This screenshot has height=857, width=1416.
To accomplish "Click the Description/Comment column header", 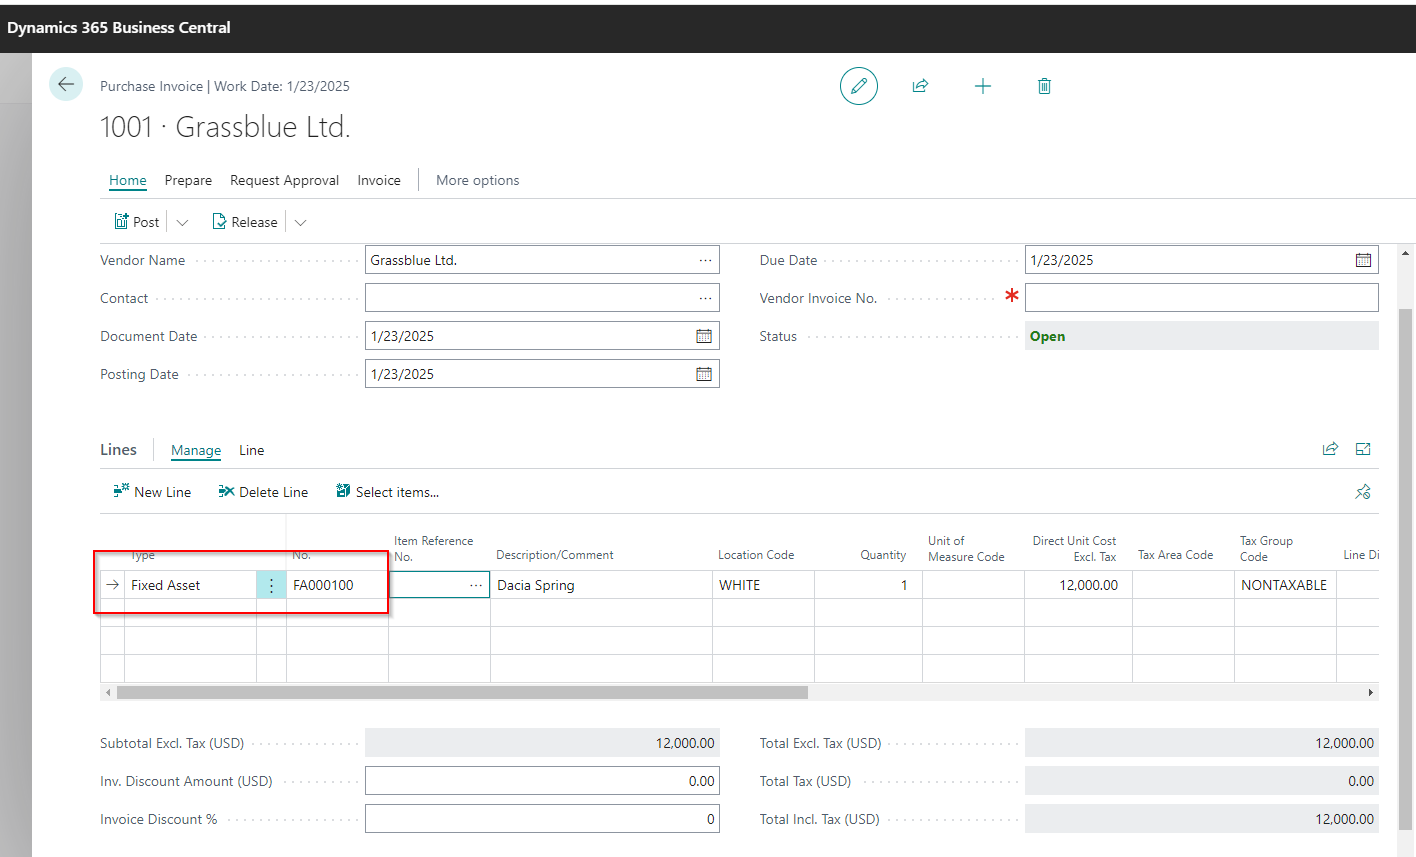I will (x=555, y=555).
